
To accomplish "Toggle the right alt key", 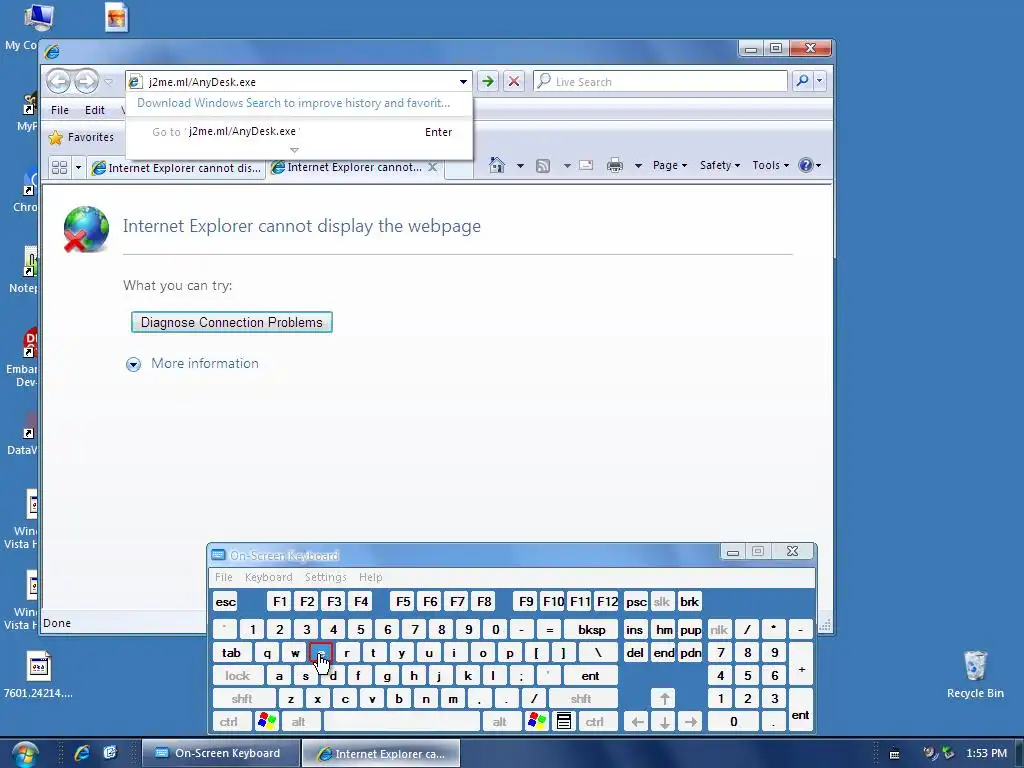I will 500,722.
